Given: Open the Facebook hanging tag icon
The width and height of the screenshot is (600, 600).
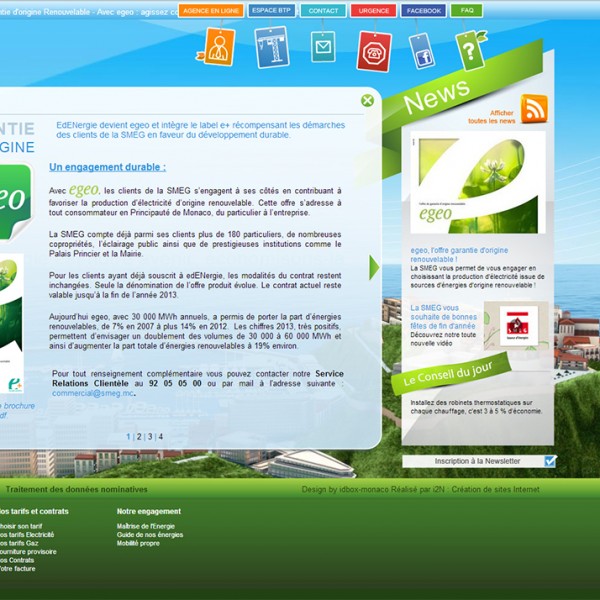Looking at the screenshot, I should (422, 50).
